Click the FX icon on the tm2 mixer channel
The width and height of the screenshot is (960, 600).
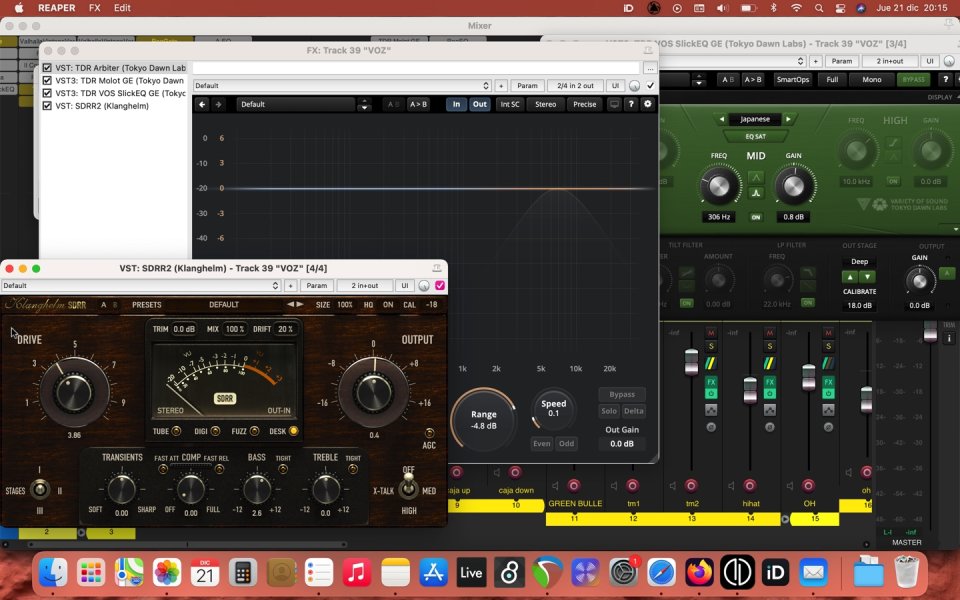point(710,382)
